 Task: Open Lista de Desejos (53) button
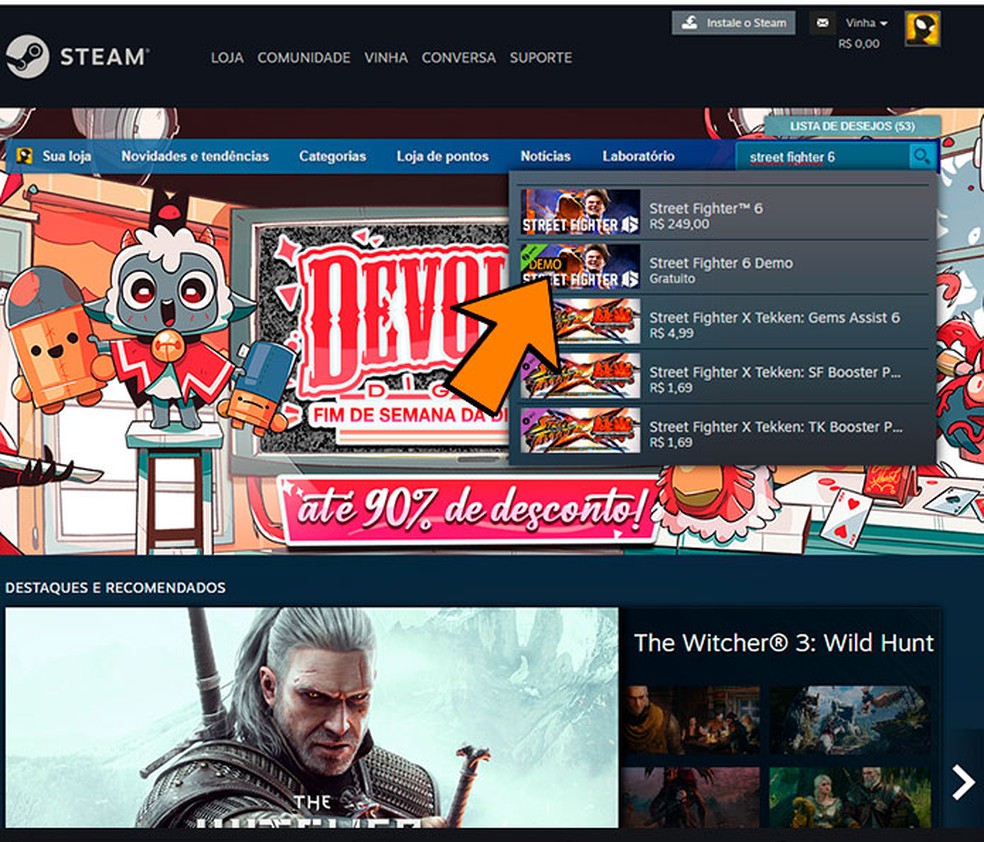pos(852,127)
